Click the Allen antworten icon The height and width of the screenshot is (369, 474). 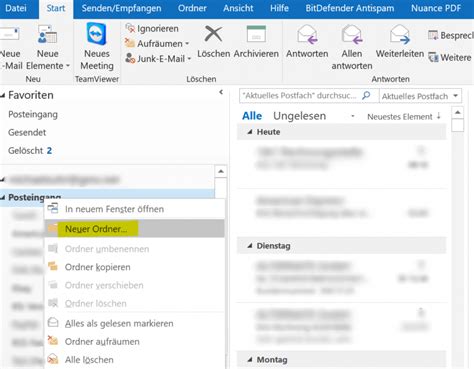click(x=352, y=34)
